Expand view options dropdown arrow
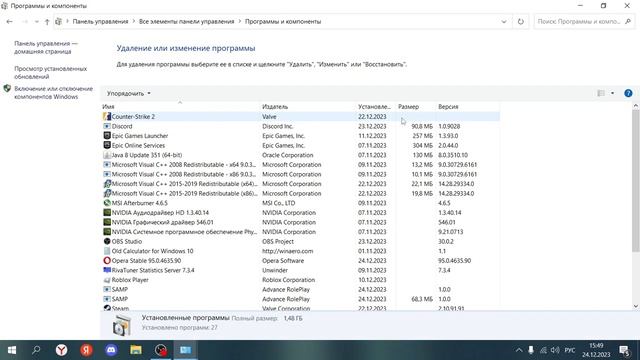Image resolution: width=640 pixels, height=360 pixels. (x=612, y=93)
